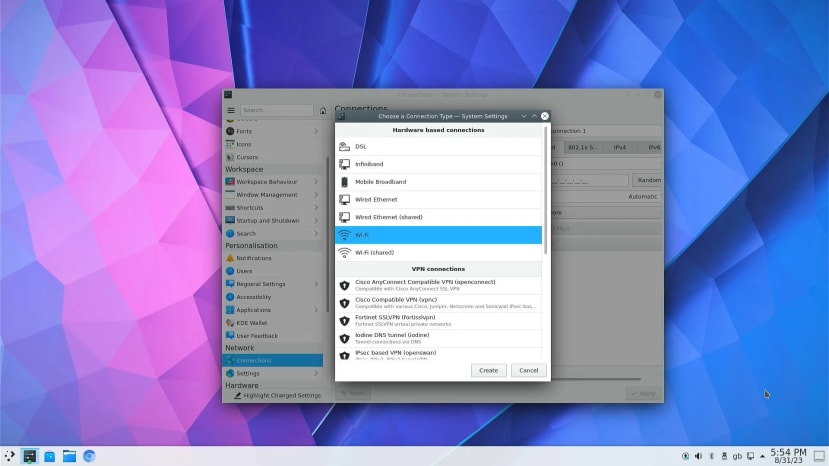
Task: Open the Discover store taskbar icon
Action: [50, 456]
